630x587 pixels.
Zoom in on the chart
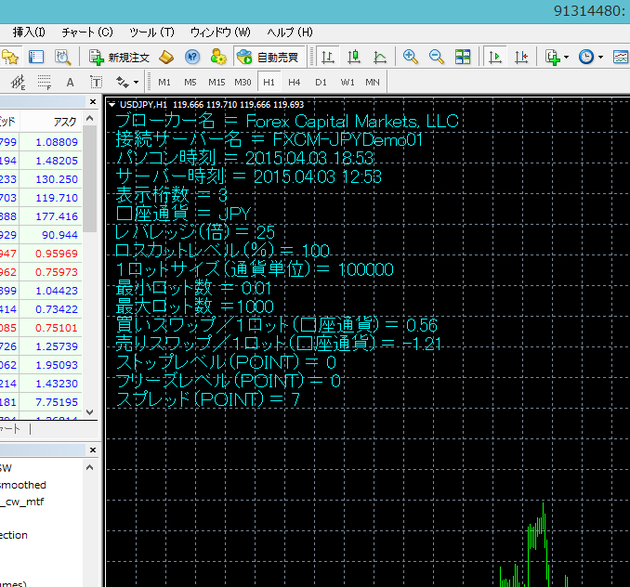click(410, 57)
